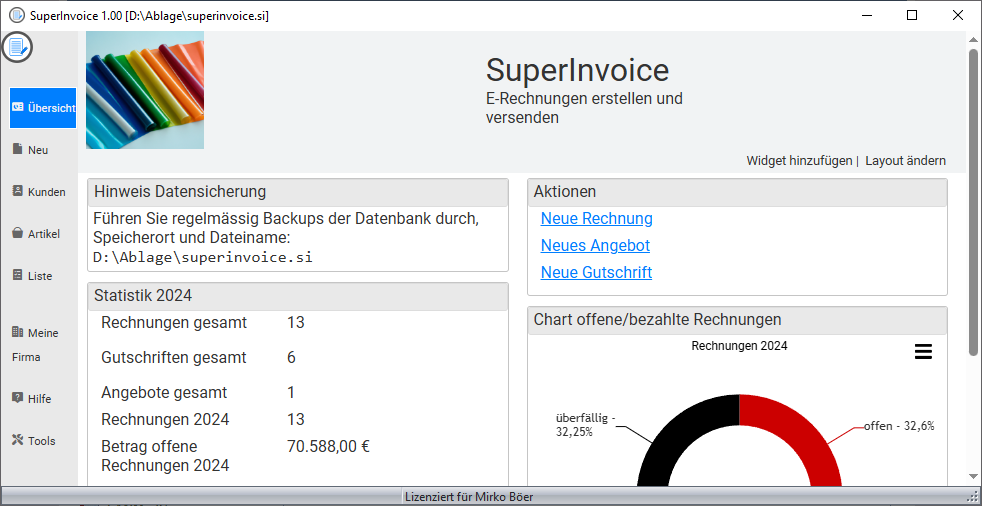
Task: Open the Übersicht dashboard section
Action: click(43, 108)
